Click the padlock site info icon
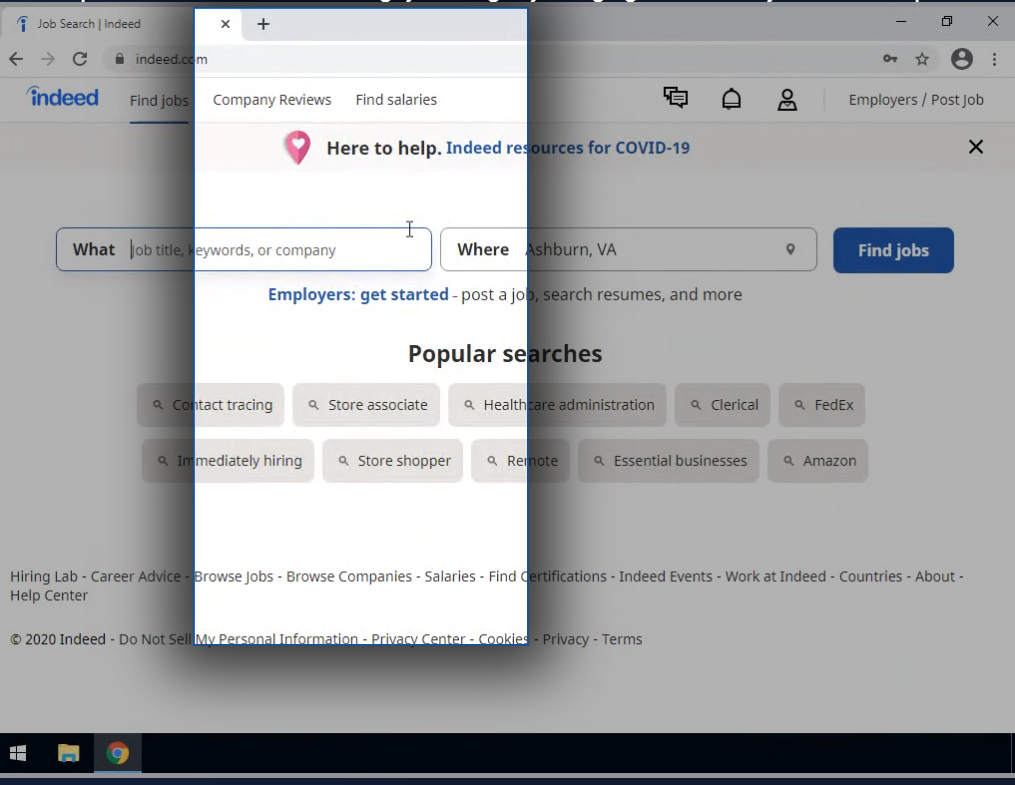Screen dimensions: 1015x785 pyautogui.click(x=119, y=59)
